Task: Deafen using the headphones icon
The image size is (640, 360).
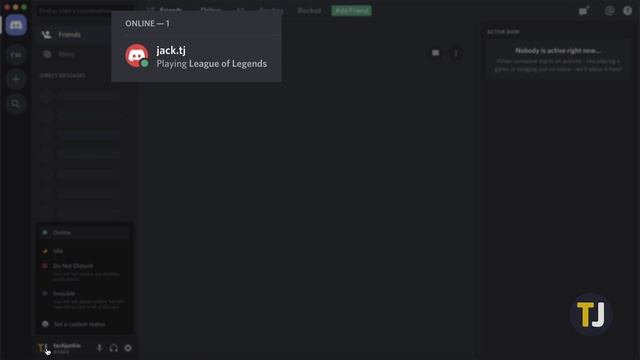Action: click(x=113, y=348)
